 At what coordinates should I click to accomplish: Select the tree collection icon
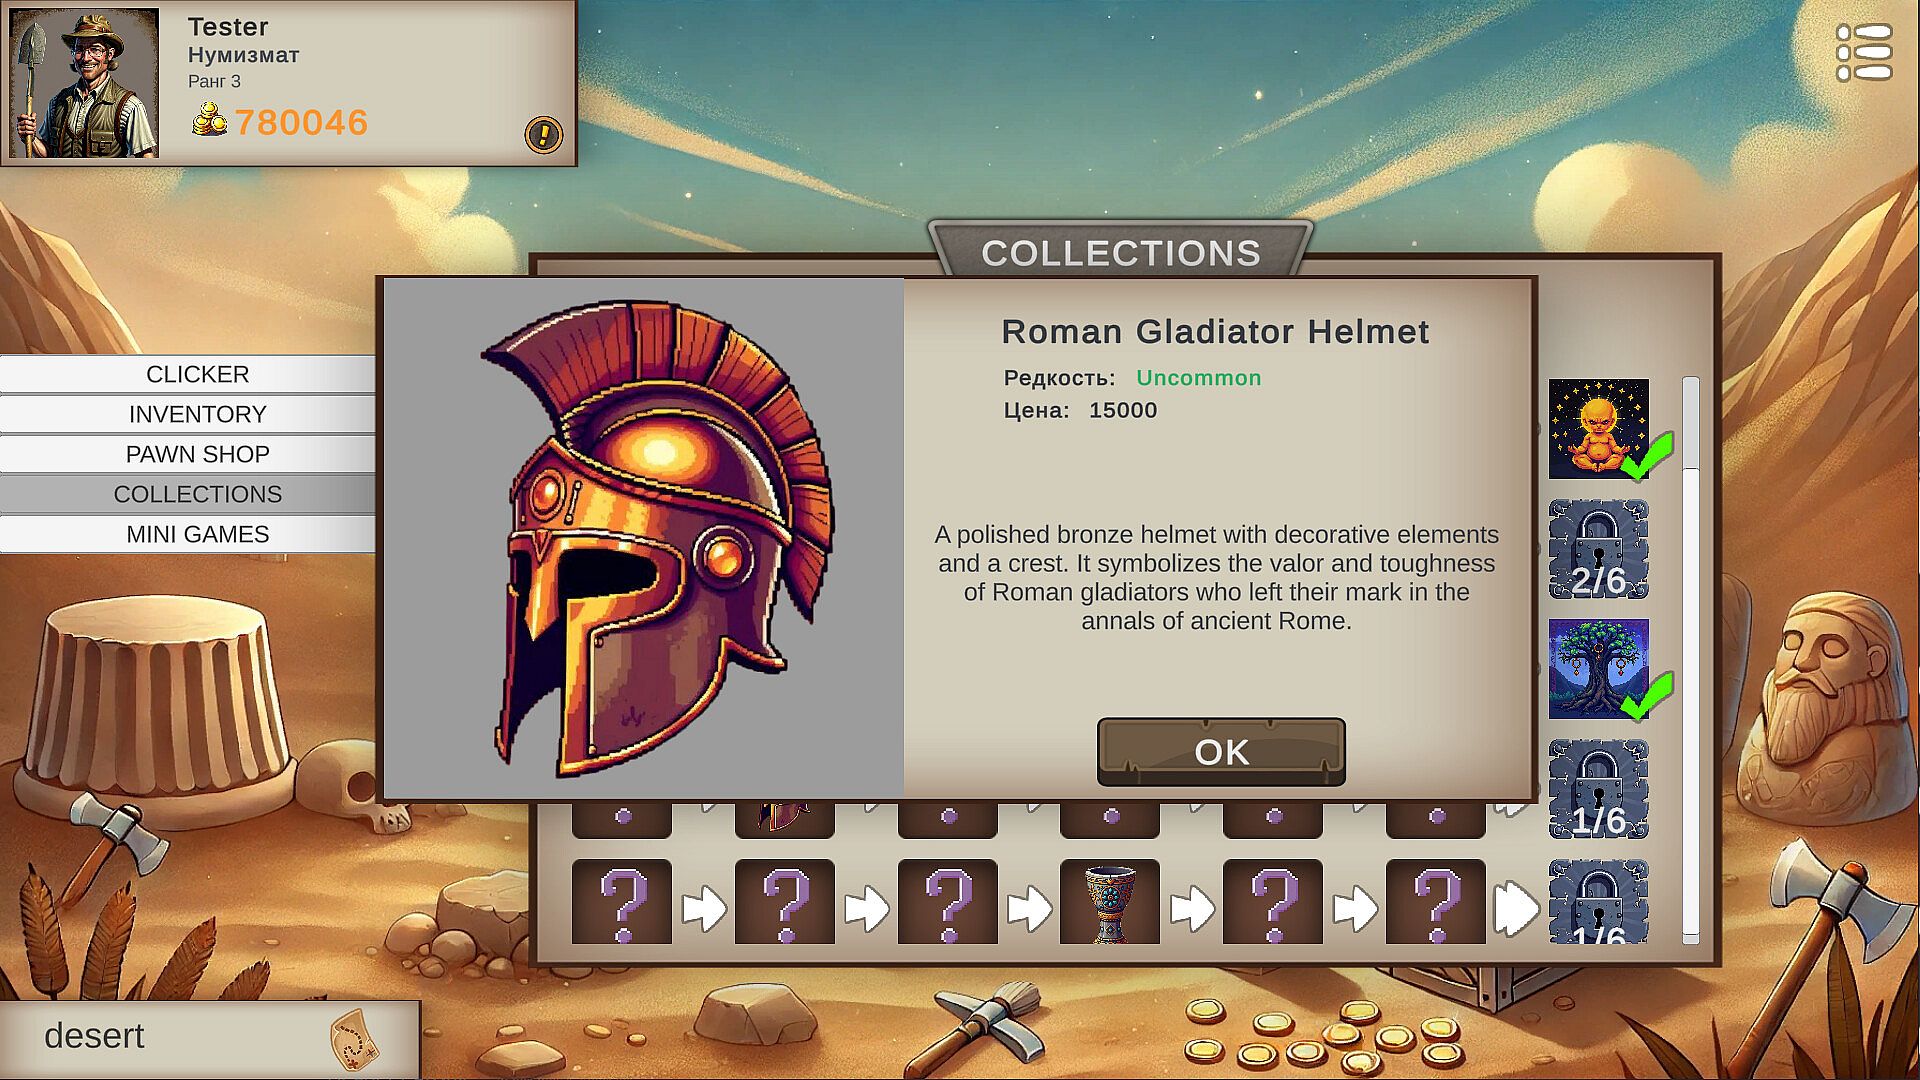pos(1599,669)
